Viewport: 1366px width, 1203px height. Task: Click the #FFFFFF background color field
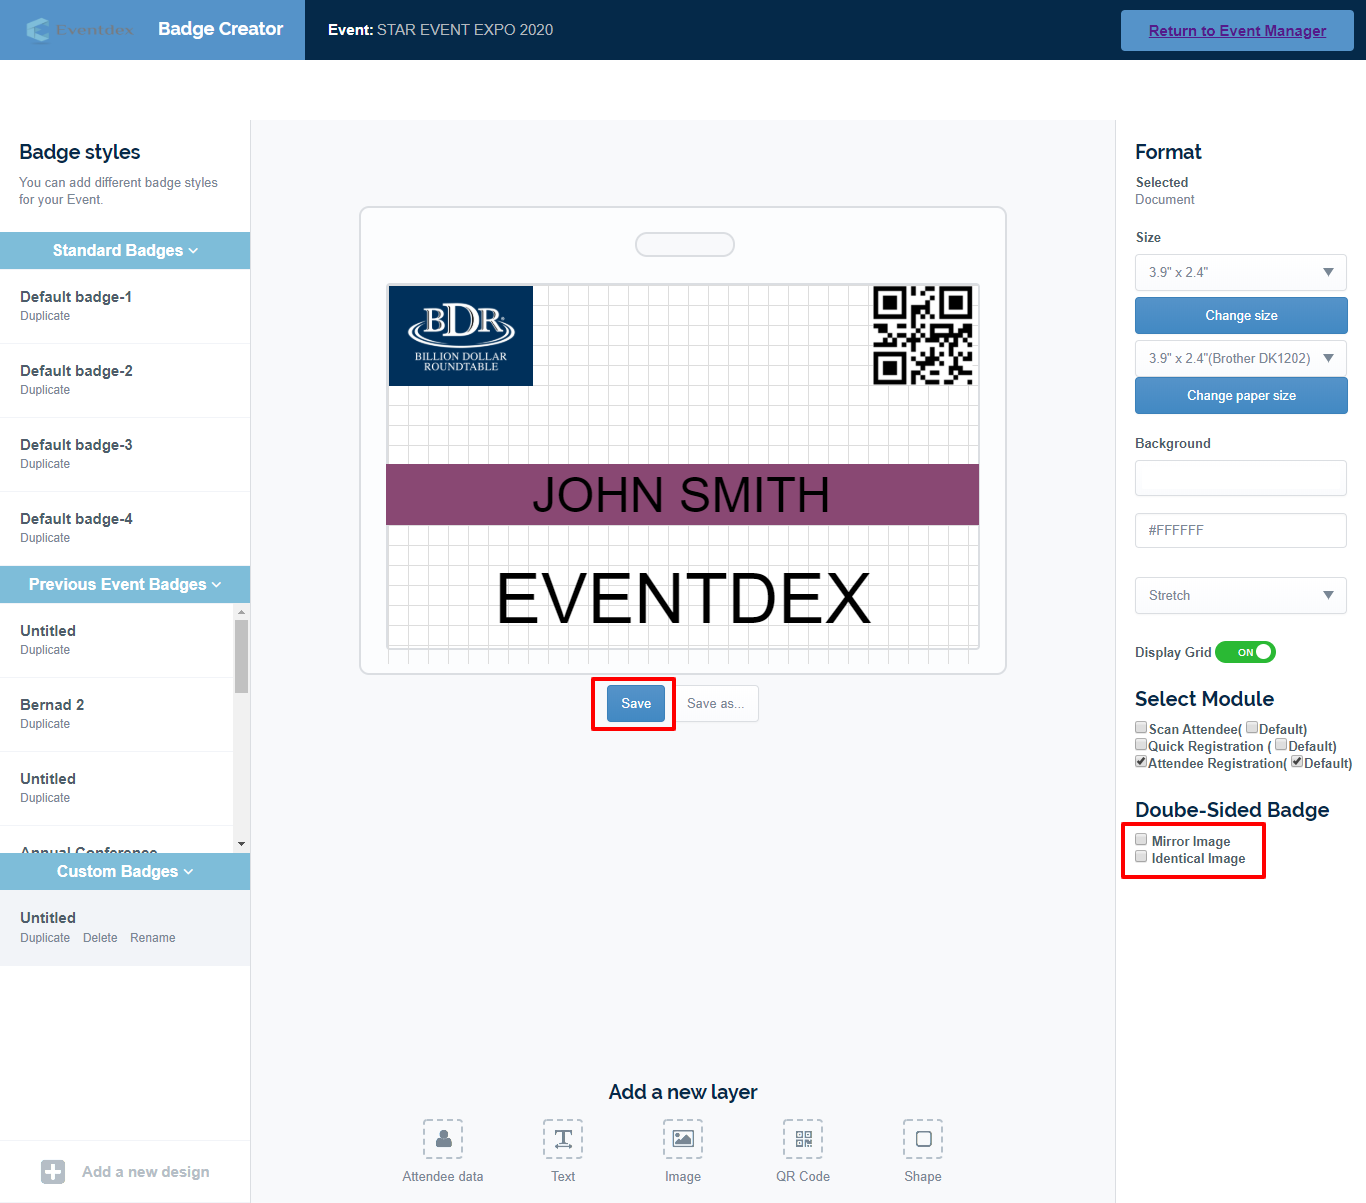pos(1241,530)
